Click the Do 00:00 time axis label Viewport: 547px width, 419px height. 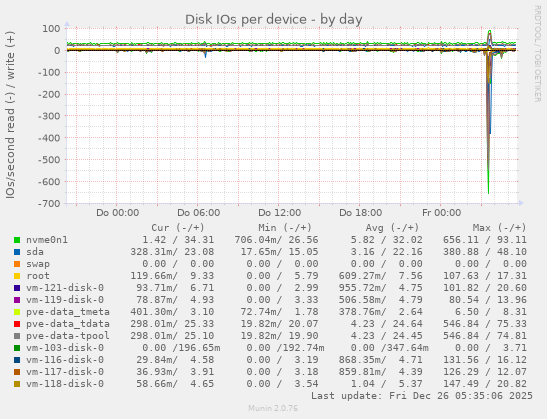[x=118, y=213]
